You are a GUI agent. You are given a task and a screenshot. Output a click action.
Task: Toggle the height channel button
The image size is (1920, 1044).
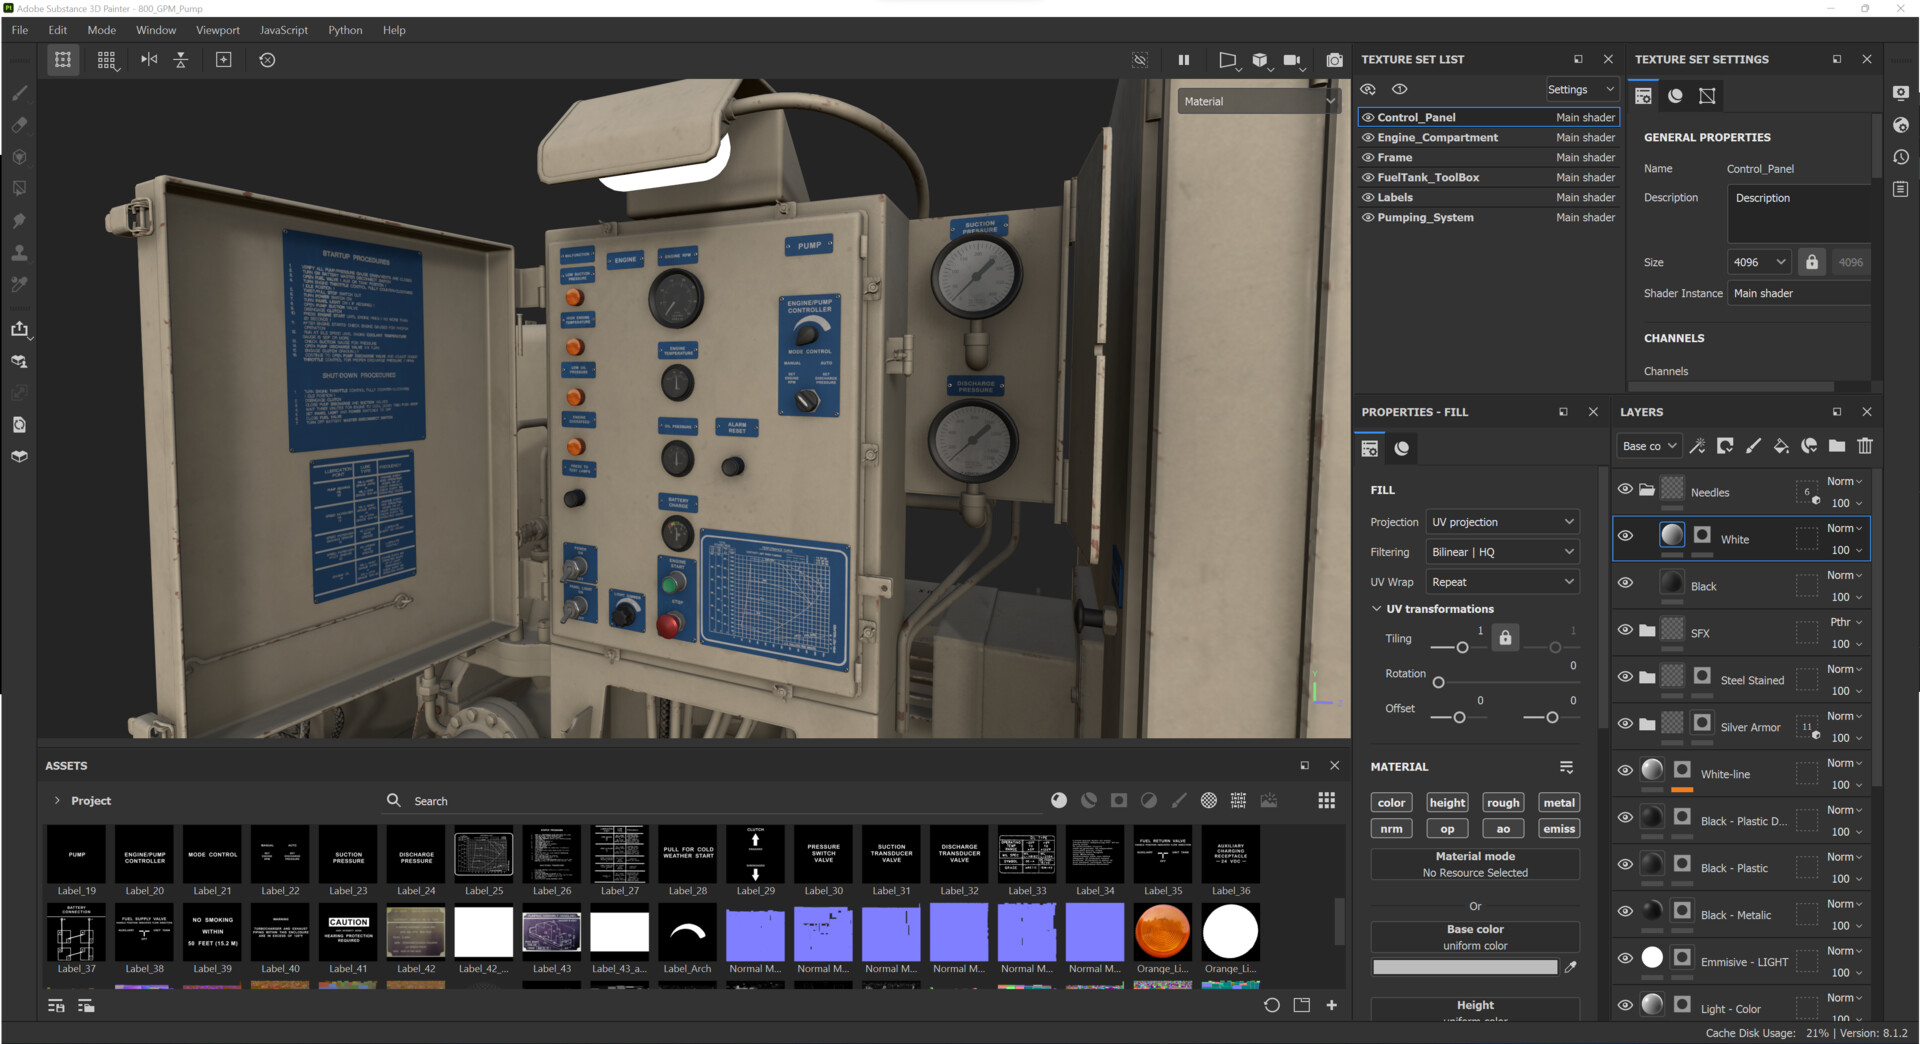1447,802
